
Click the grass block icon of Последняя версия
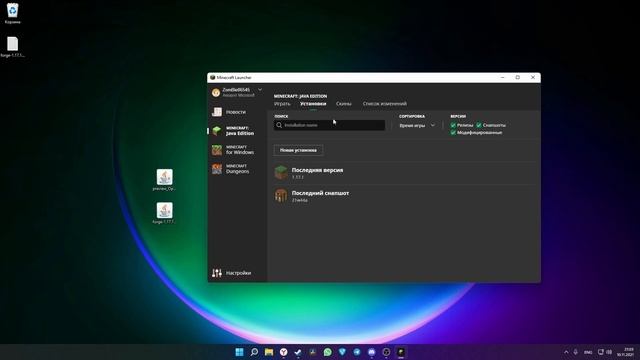tap(281, 173)
